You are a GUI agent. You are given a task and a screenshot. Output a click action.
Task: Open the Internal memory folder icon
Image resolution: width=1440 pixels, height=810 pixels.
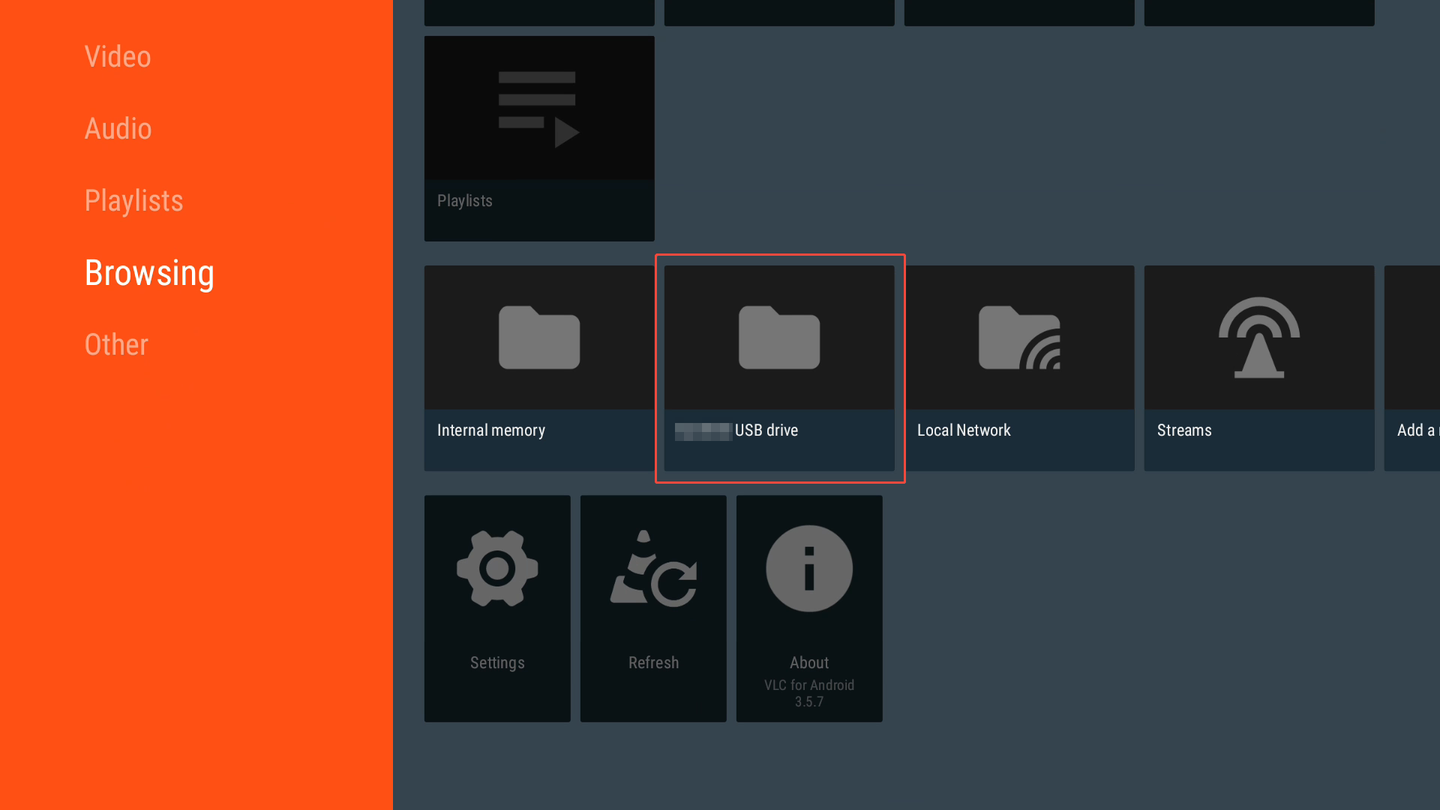539,338
